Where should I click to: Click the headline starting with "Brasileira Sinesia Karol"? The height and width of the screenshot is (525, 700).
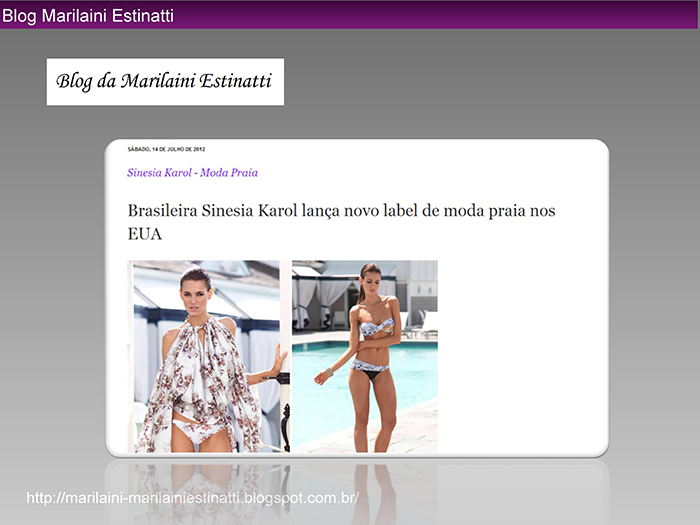[342, 222]
